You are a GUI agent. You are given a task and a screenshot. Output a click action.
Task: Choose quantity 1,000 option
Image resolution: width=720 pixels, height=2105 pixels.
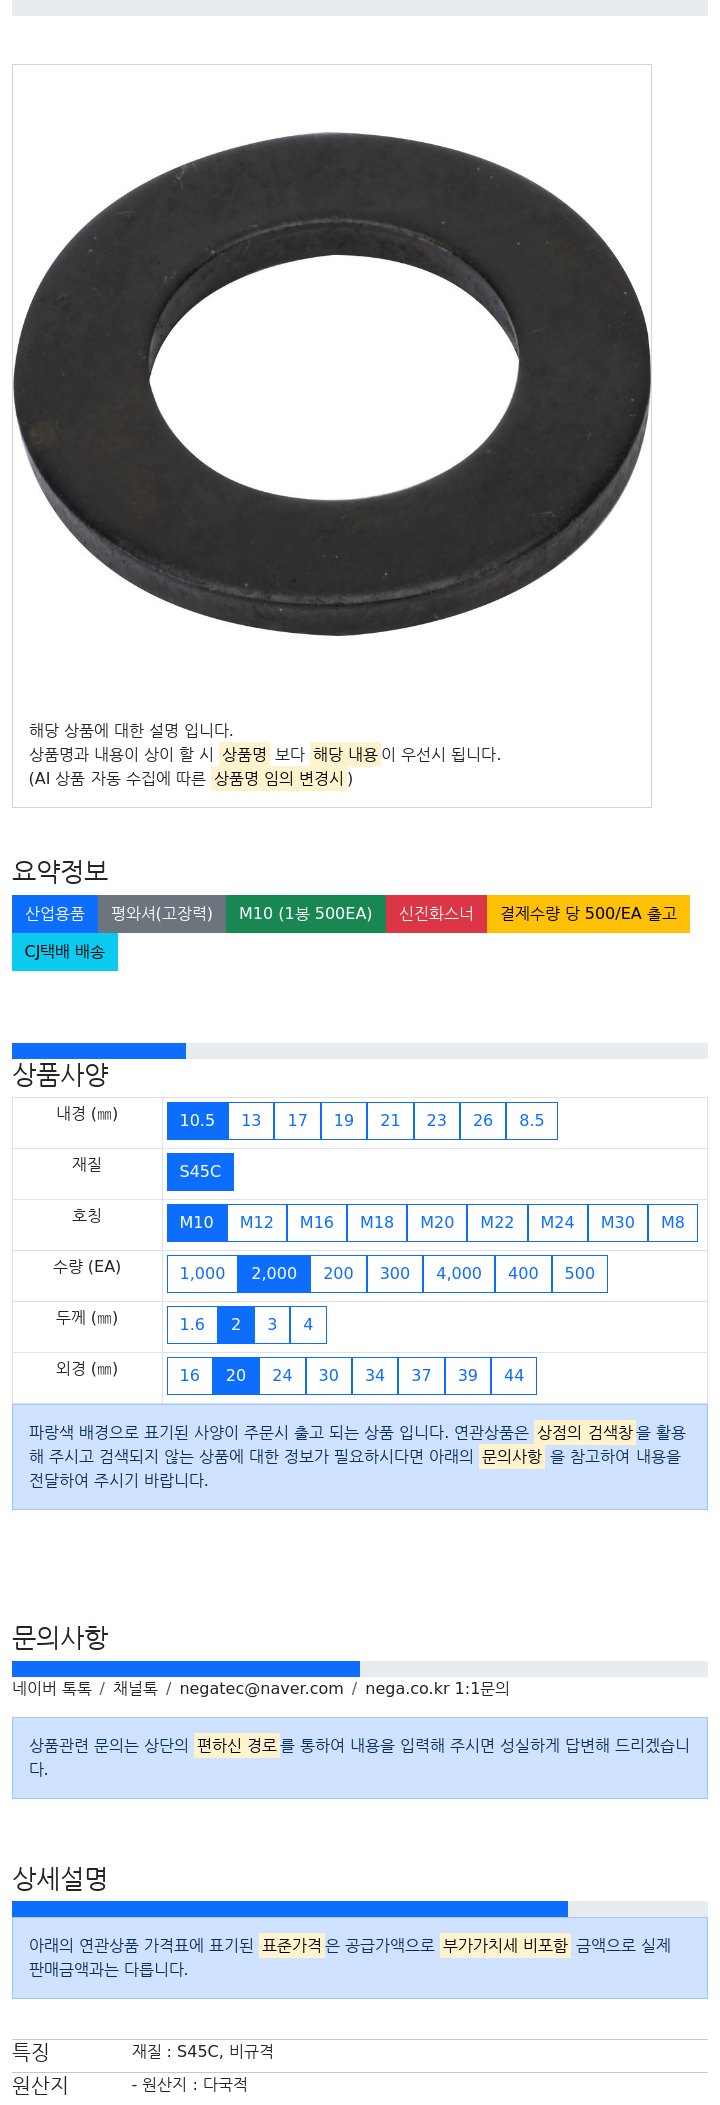point(203,1274)
